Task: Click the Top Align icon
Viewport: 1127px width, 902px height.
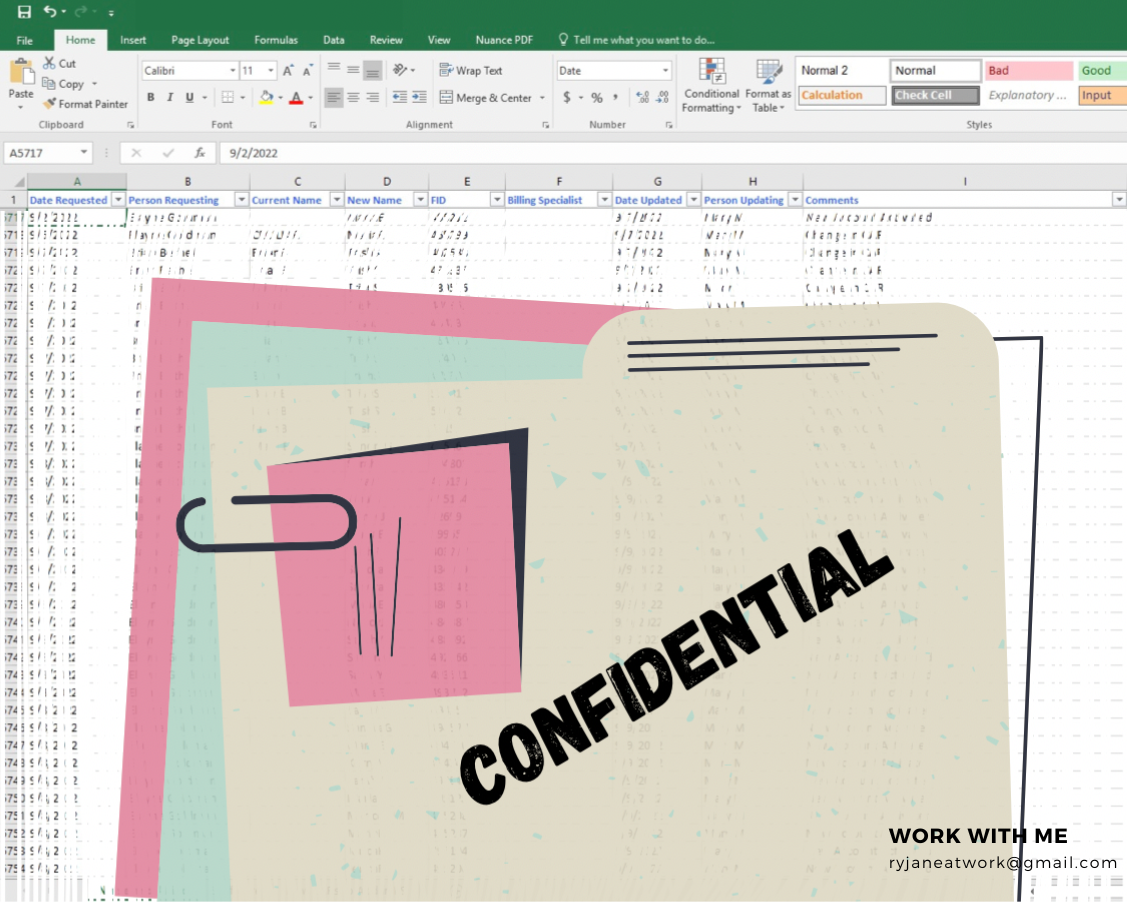Action: click(334, 70)
